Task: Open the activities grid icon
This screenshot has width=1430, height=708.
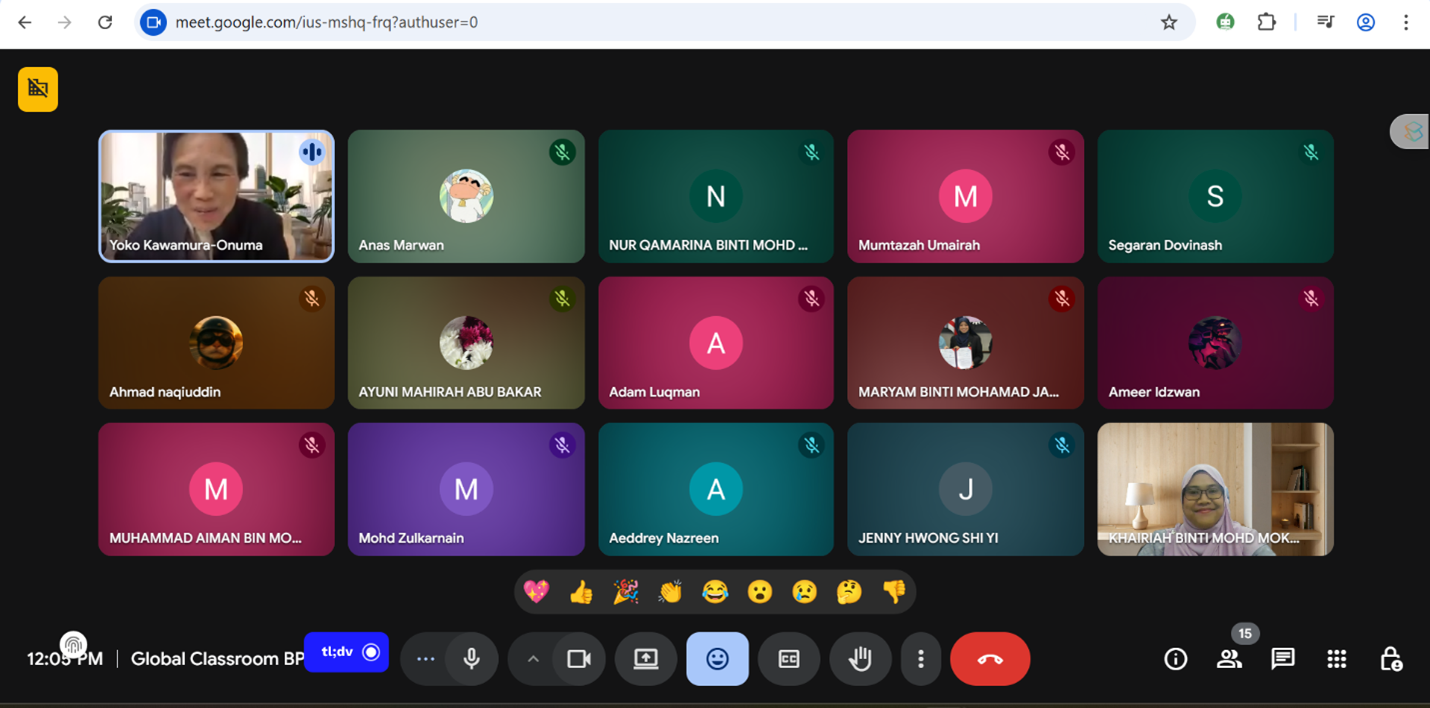Action: click(x=1336, y=659)
